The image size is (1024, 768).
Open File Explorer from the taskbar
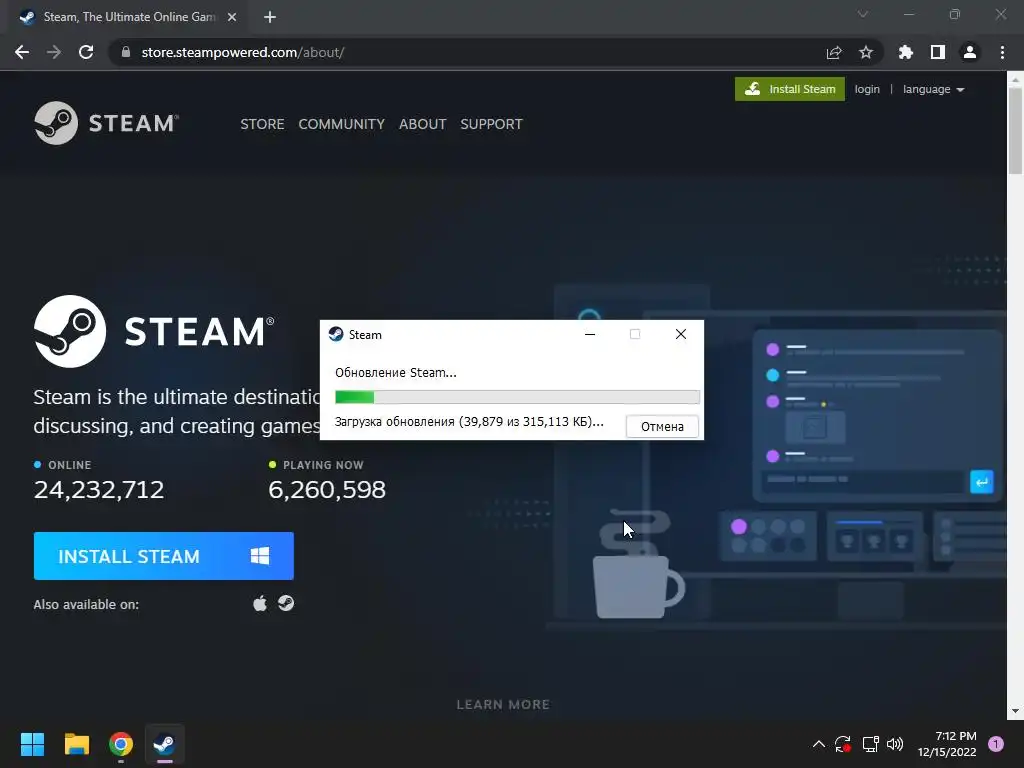pos(76,744)
